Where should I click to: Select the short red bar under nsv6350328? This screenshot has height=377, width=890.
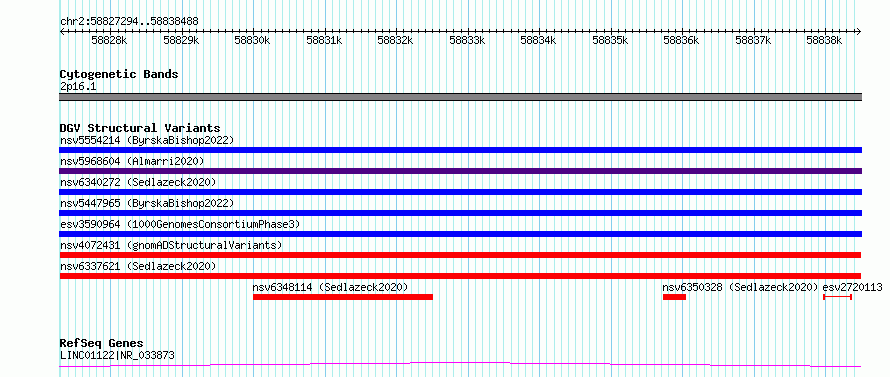coord(674,297)
